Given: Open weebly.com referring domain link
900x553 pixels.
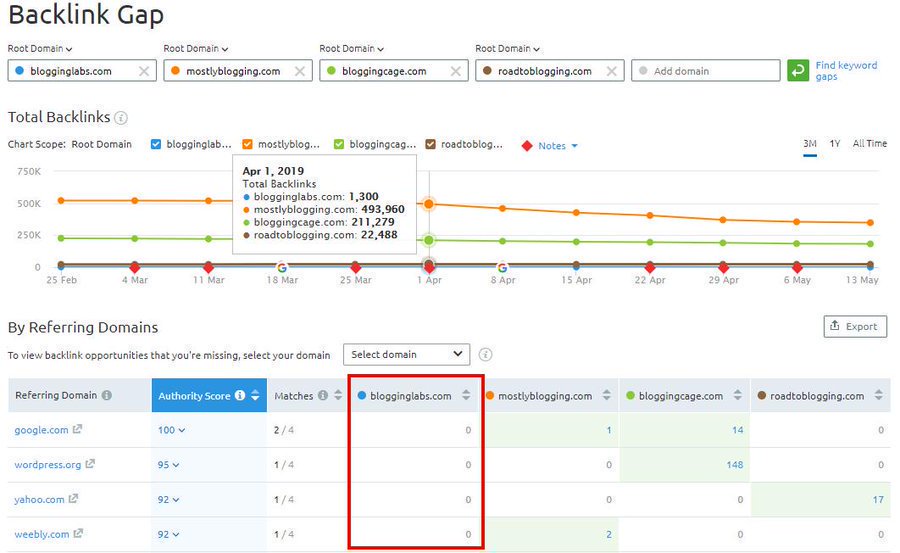Looking at the screenshot, I should [x=41, y=534].
